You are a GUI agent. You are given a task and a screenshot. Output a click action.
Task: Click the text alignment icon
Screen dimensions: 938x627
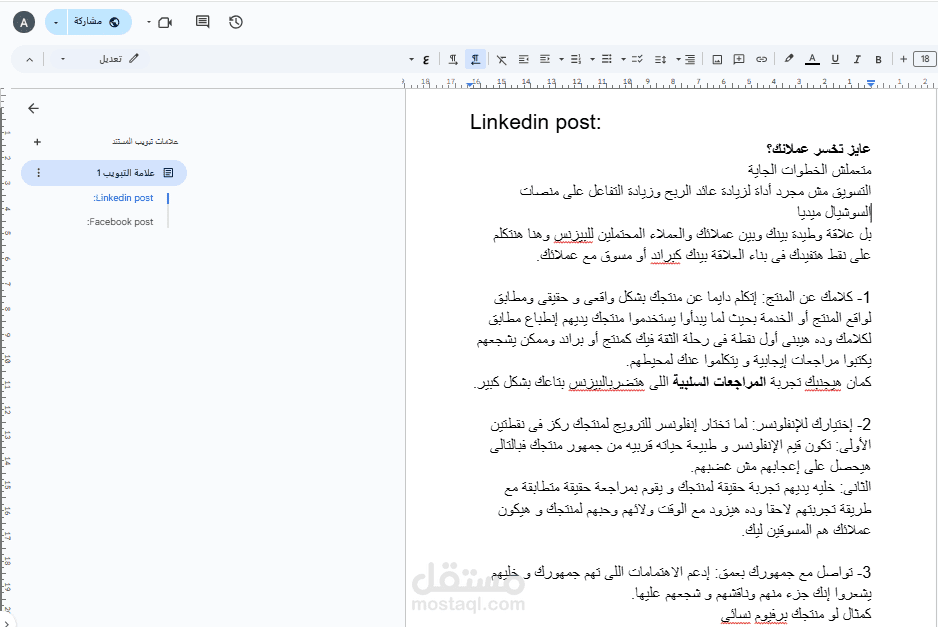(x=690, y=59)
